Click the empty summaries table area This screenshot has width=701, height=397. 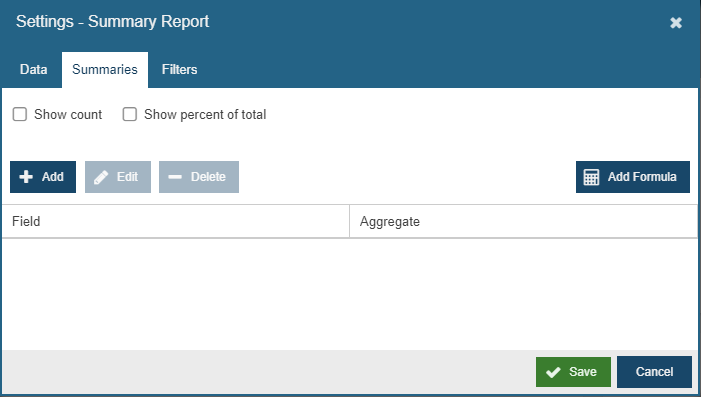point(350,294)
